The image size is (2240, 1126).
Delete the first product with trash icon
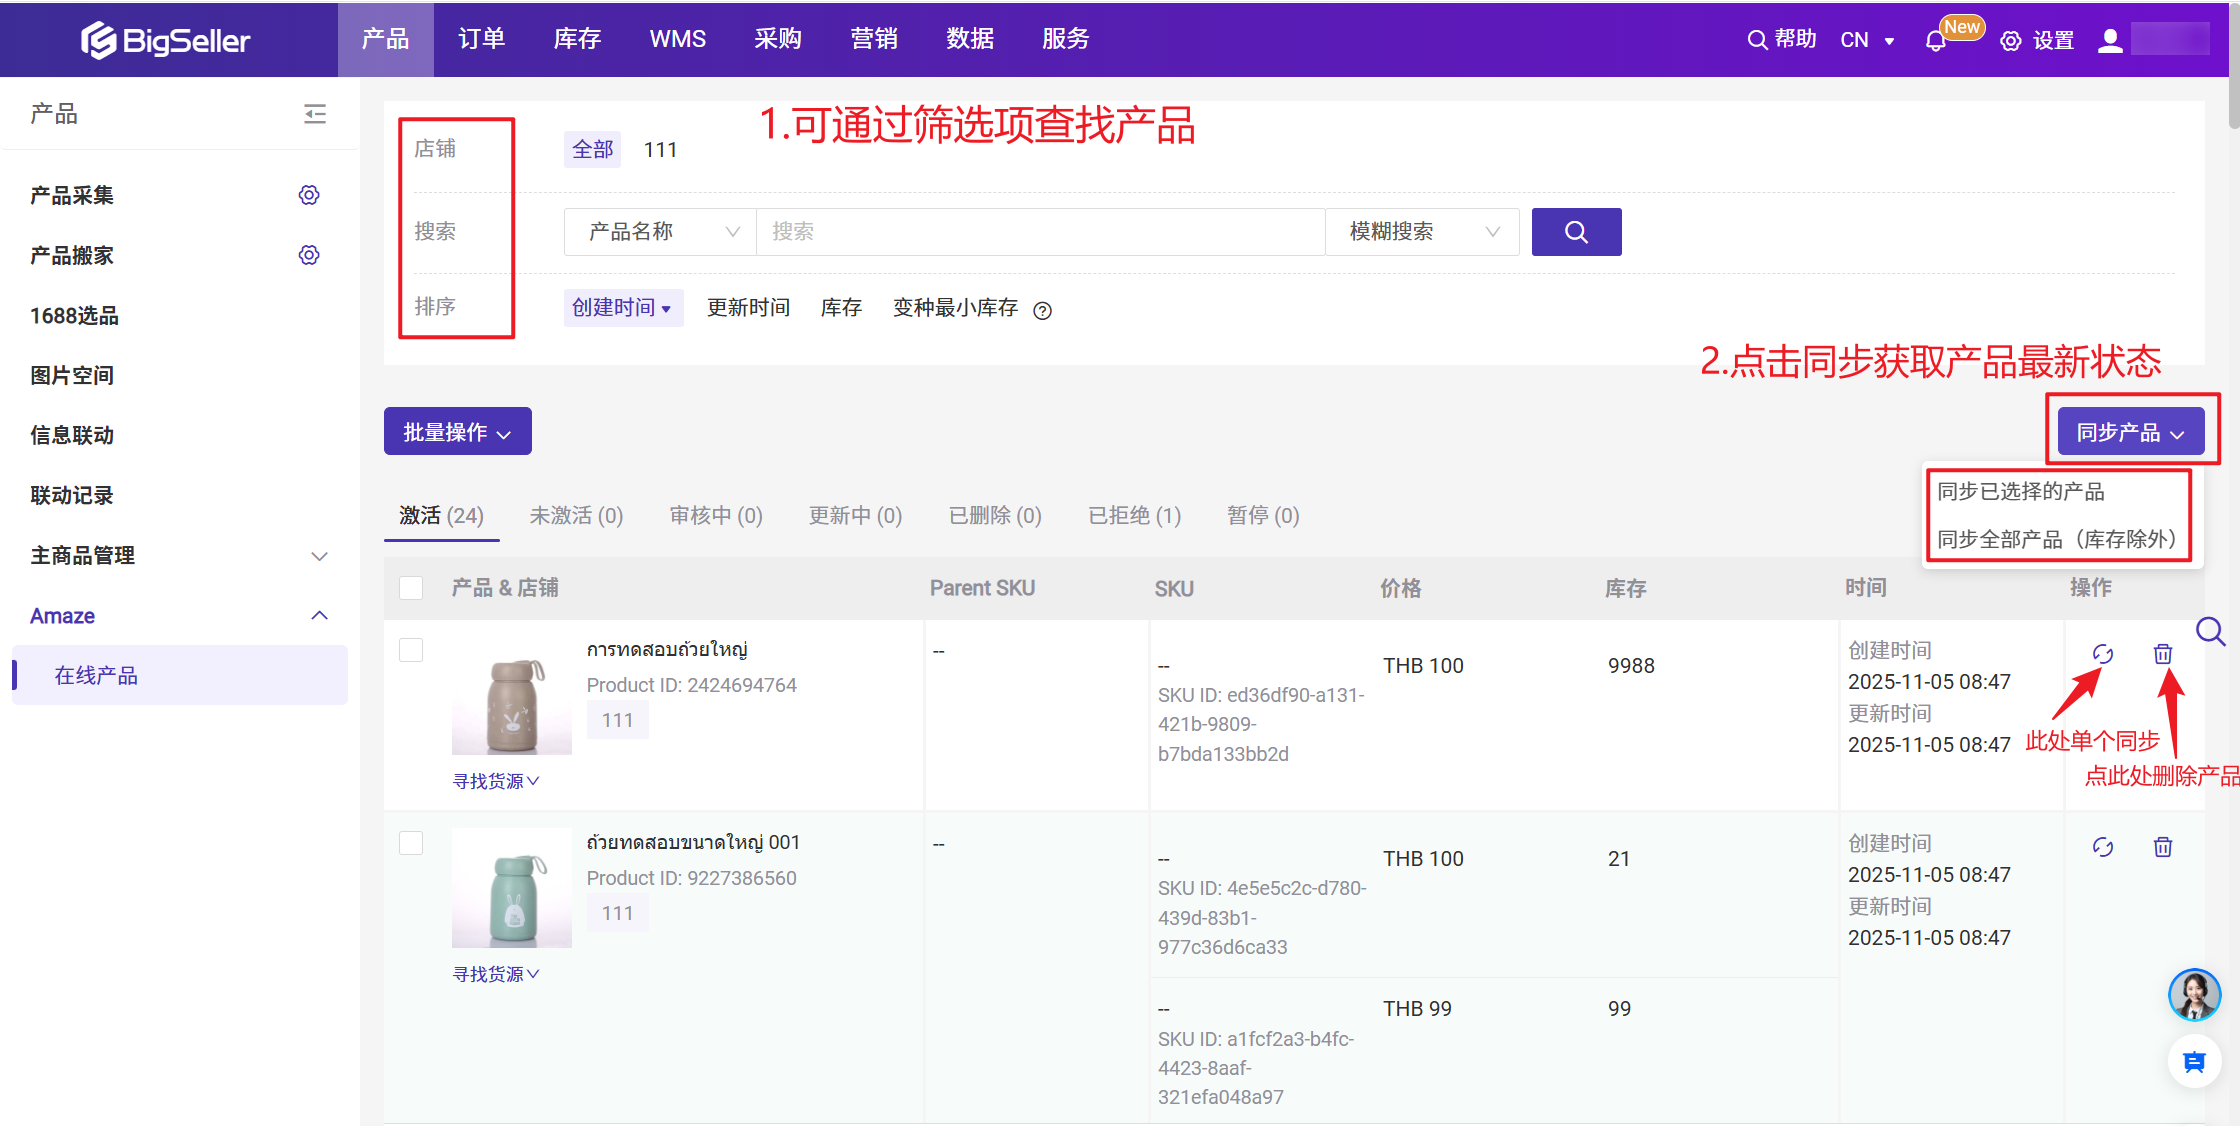(x=2162, y=654)
